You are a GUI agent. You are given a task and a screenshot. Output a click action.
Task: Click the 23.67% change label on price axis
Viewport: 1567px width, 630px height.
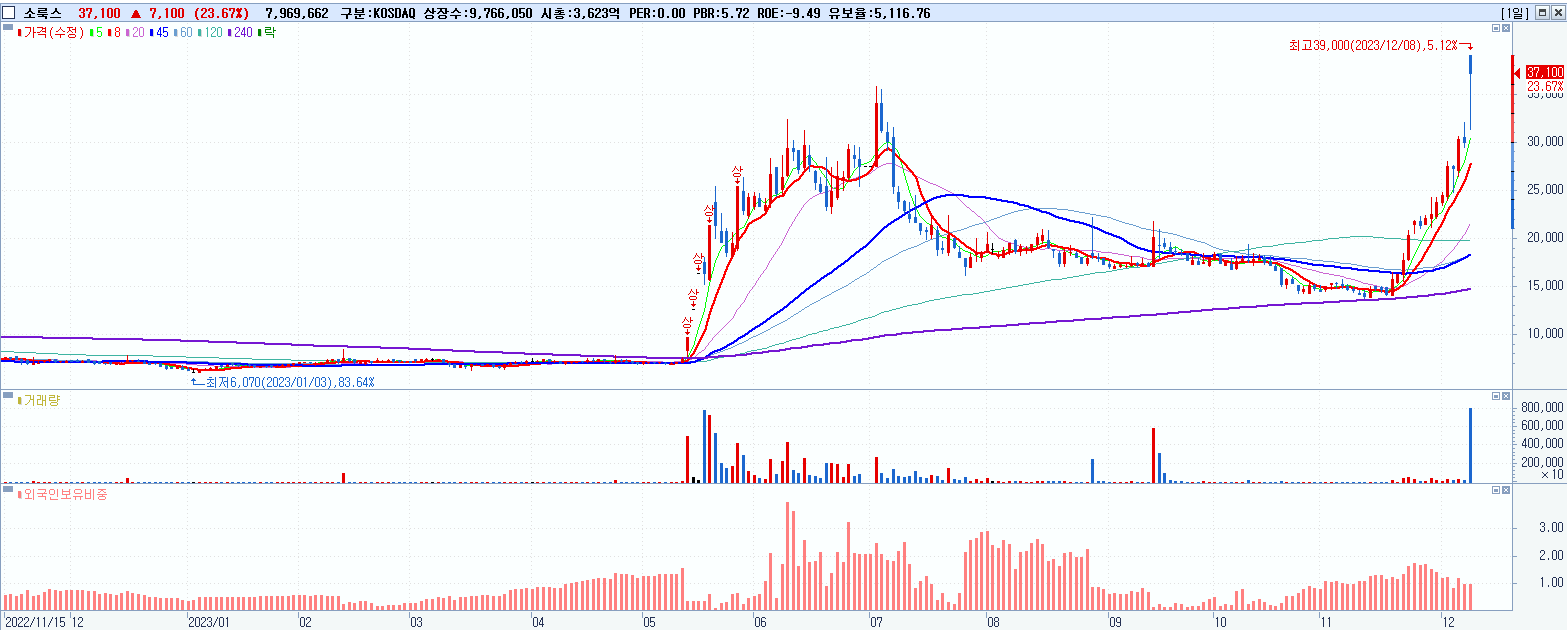tap(1545, 87)
